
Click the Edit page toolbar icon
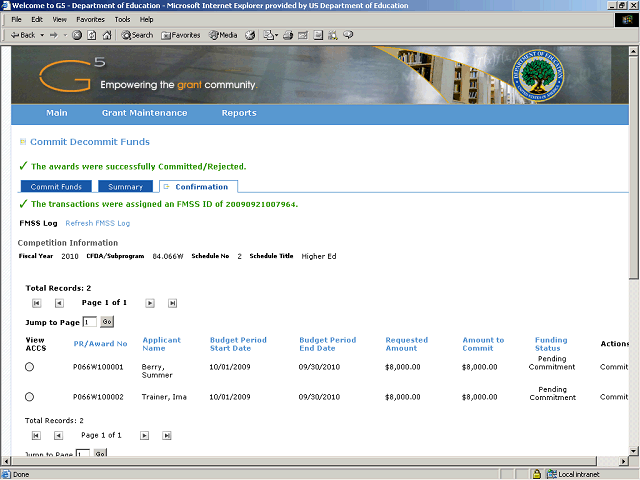[303, 35]
